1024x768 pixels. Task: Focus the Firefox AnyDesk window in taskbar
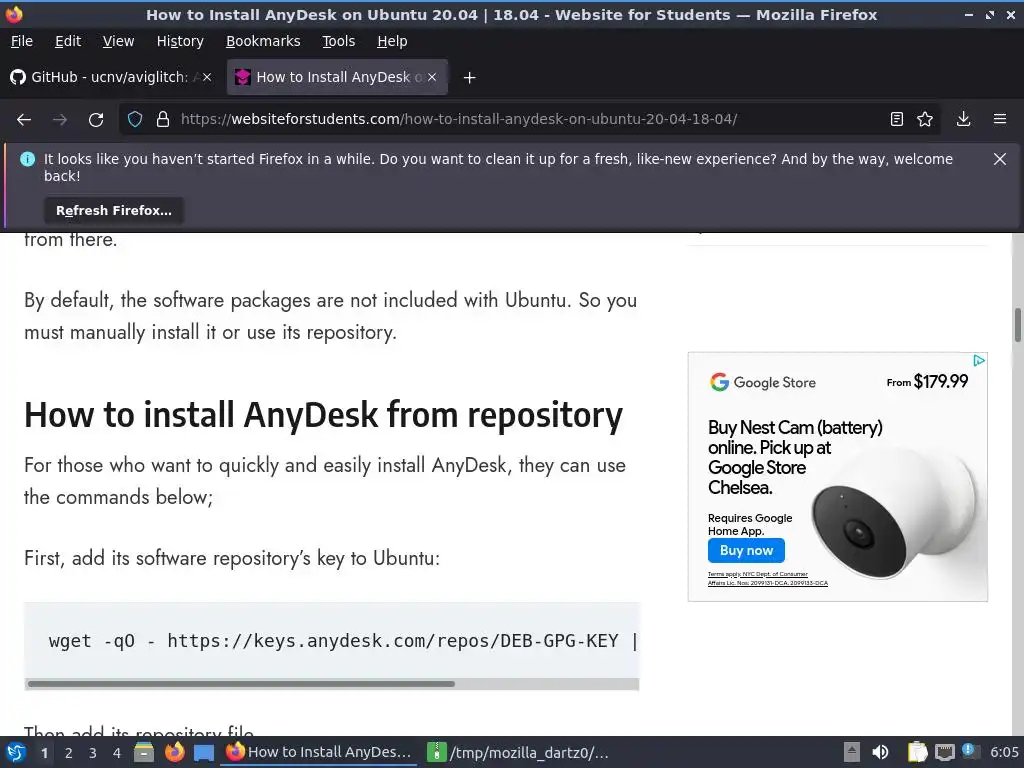pyautogui.click(x=319, y=752)
